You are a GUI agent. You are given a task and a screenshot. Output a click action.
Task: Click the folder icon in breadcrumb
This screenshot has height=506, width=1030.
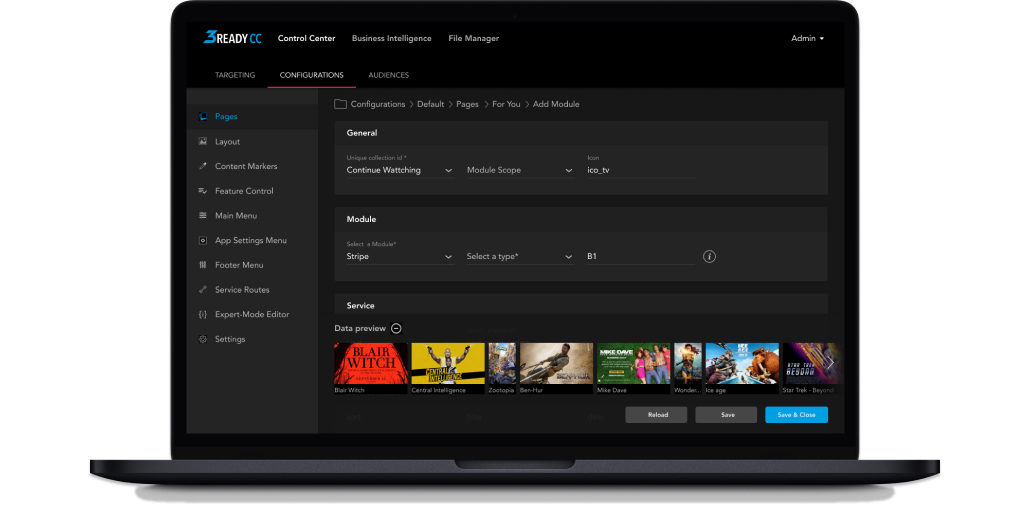point(340,104)
